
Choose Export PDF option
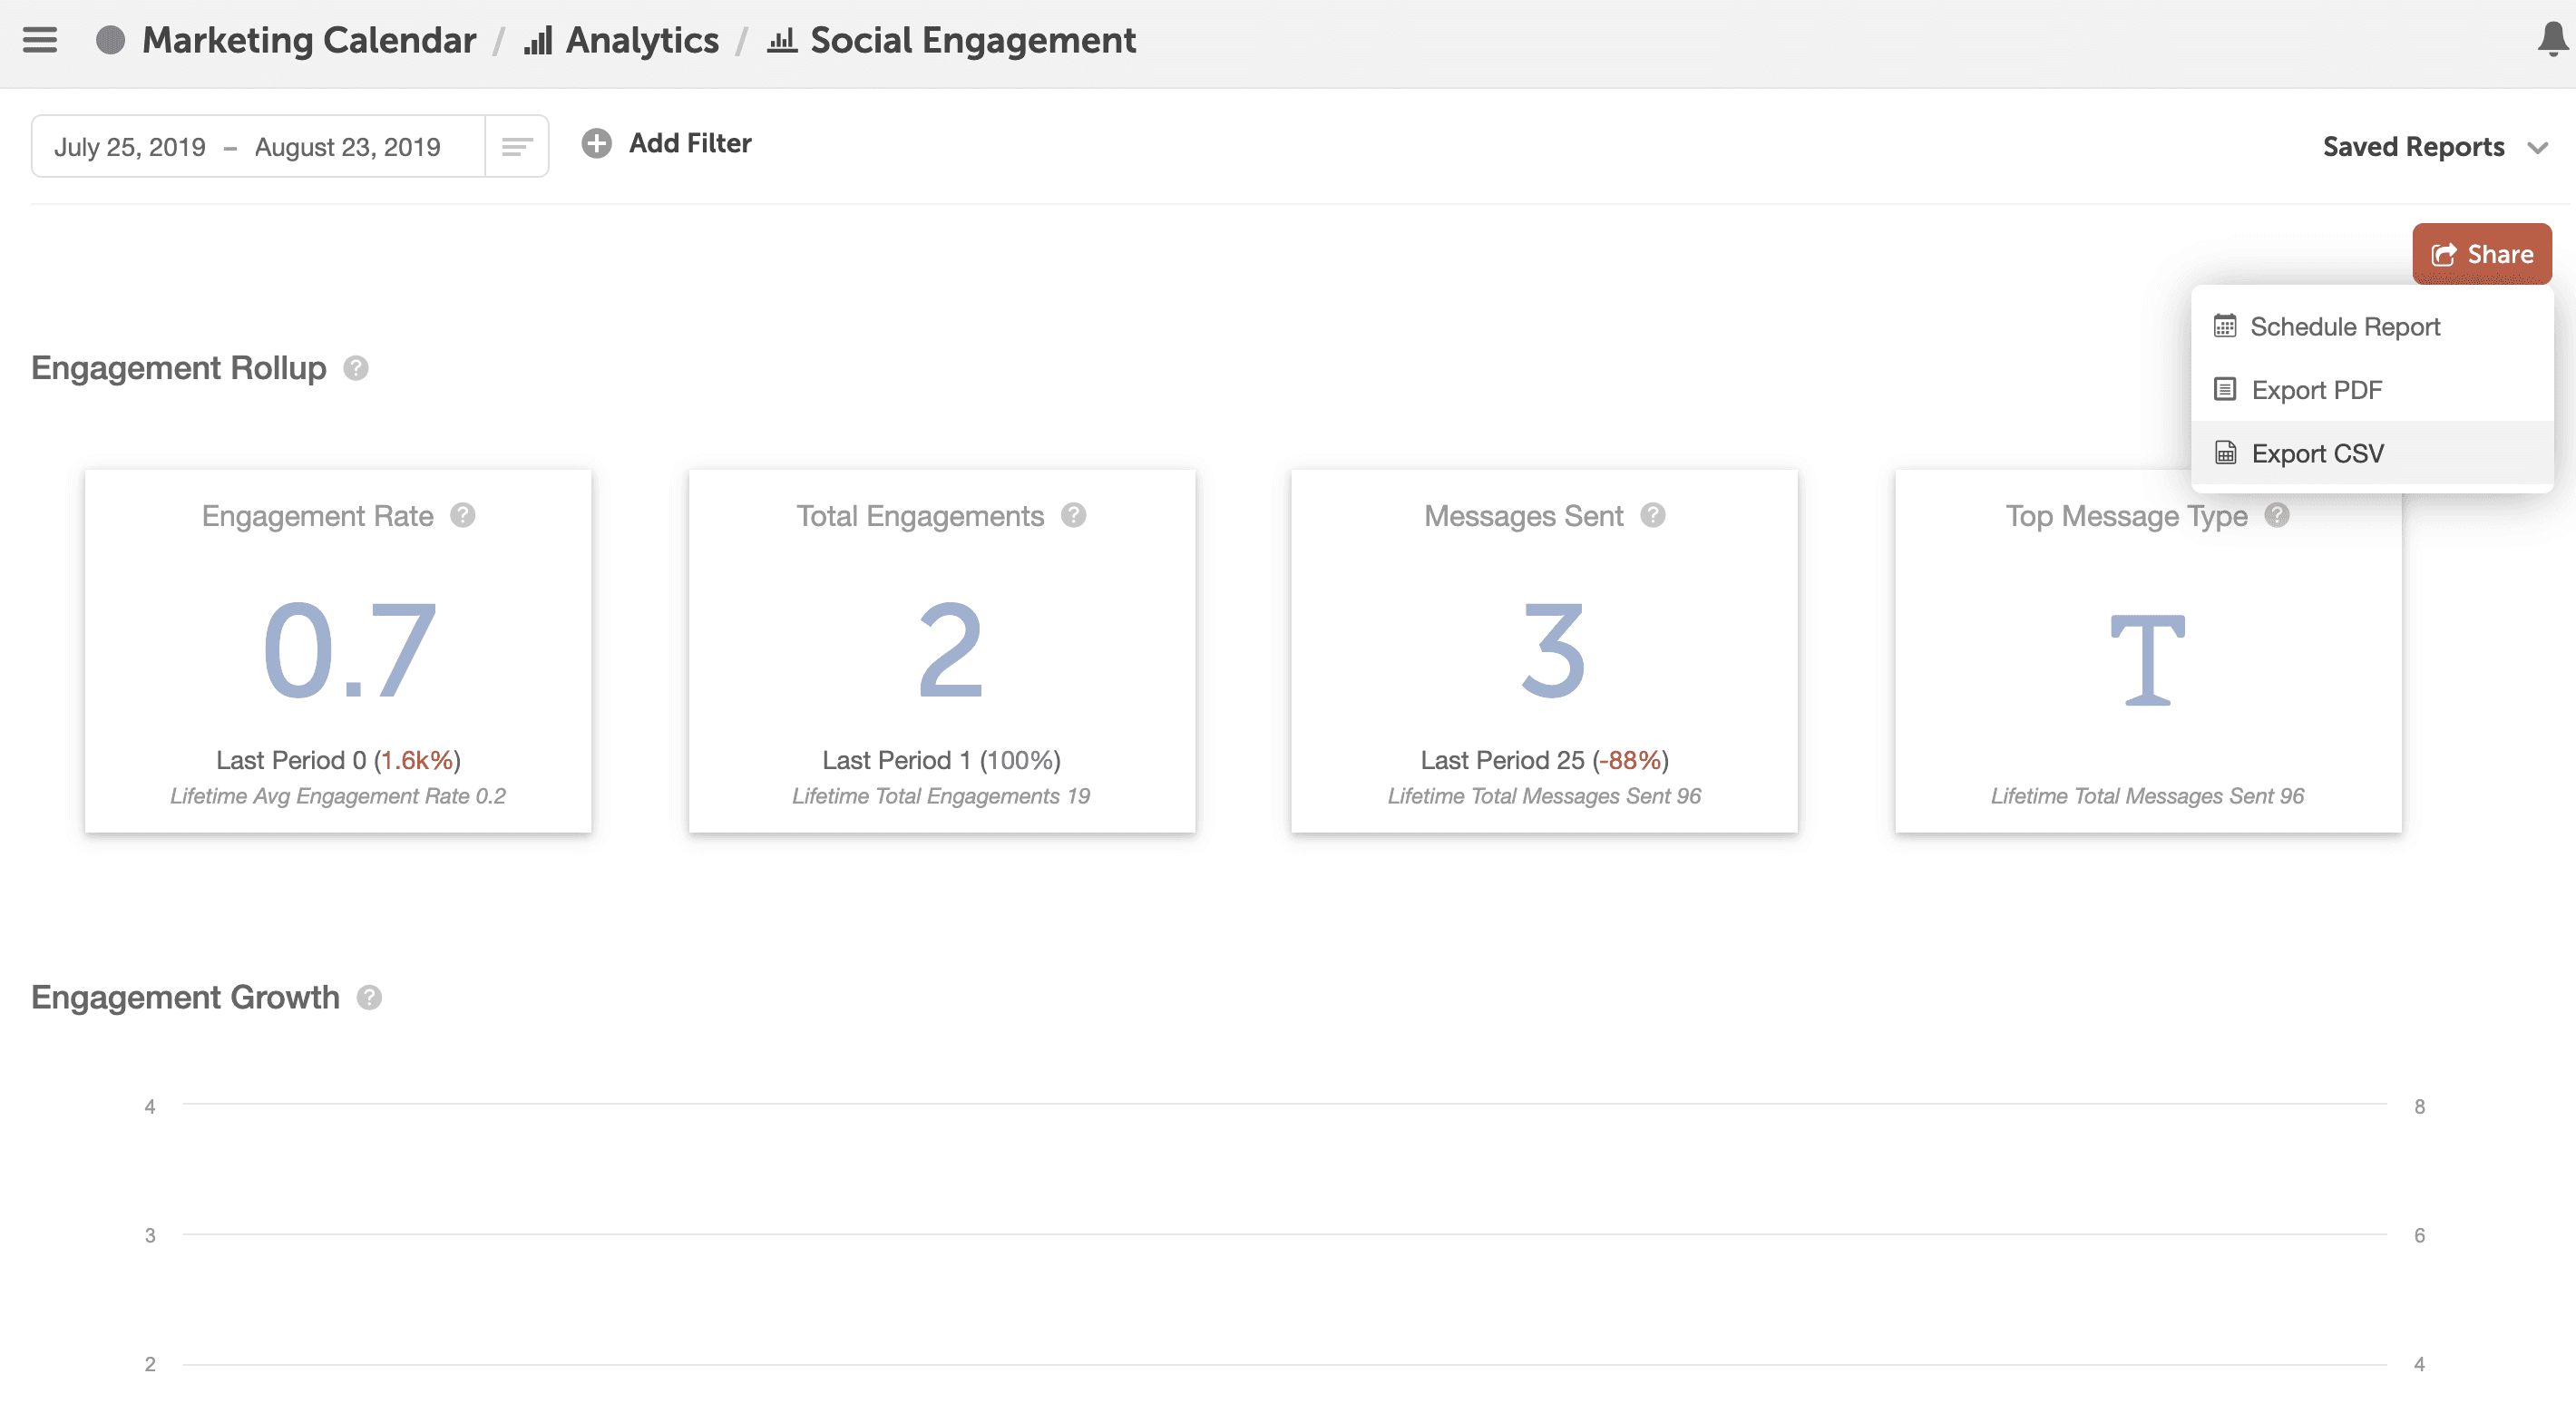2316,390
